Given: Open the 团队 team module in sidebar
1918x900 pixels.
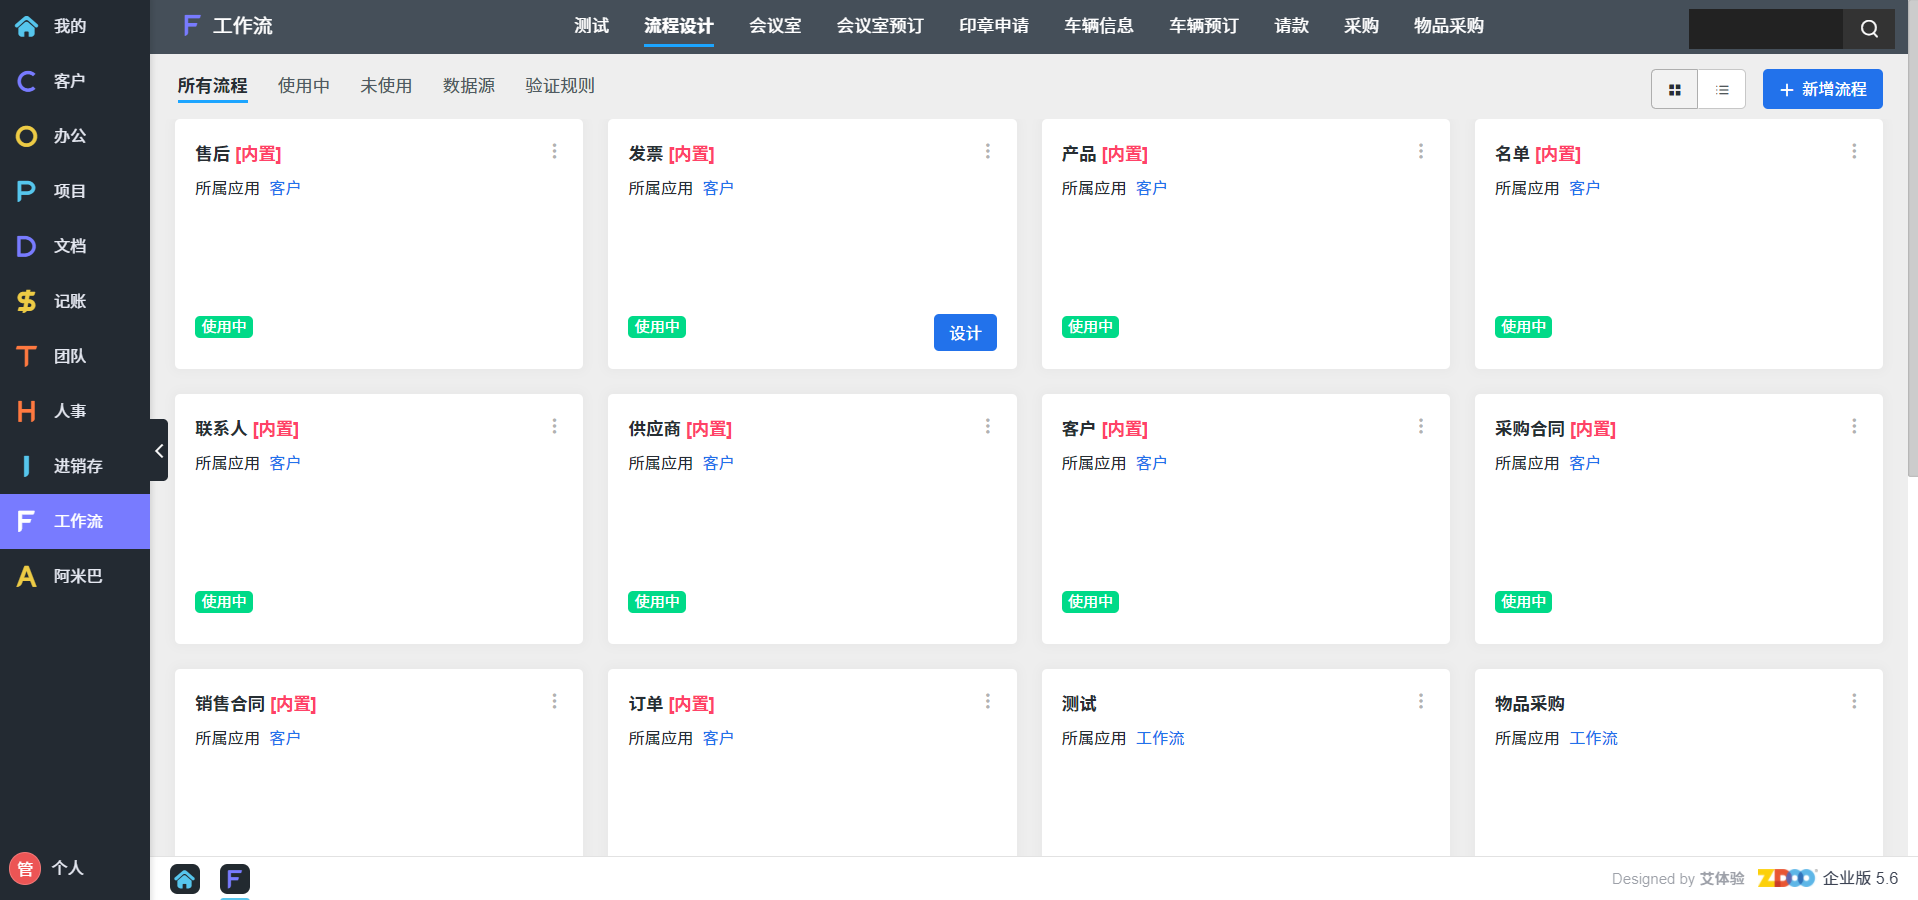Looking at the screenshot, I should (x=68, y=356).
